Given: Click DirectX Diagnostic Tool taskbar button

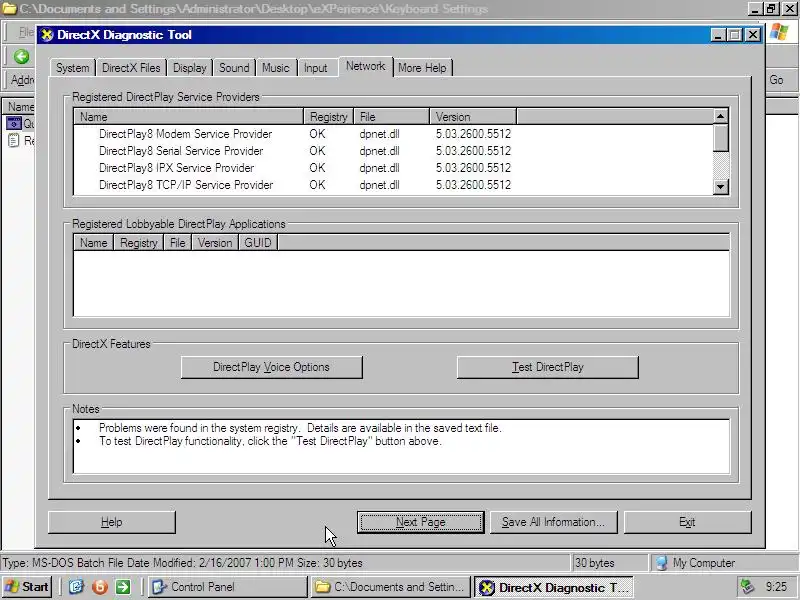Looking at the screenshot, I should [554, 587].
